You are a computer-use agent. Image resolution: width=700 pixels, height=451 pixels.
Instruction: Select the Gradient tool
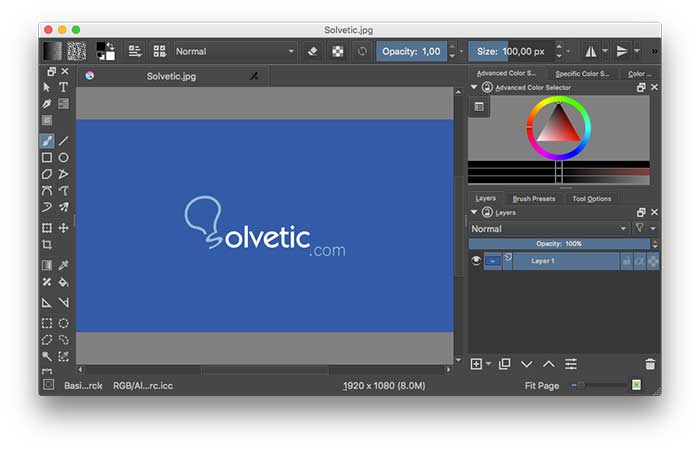[47, 265]
